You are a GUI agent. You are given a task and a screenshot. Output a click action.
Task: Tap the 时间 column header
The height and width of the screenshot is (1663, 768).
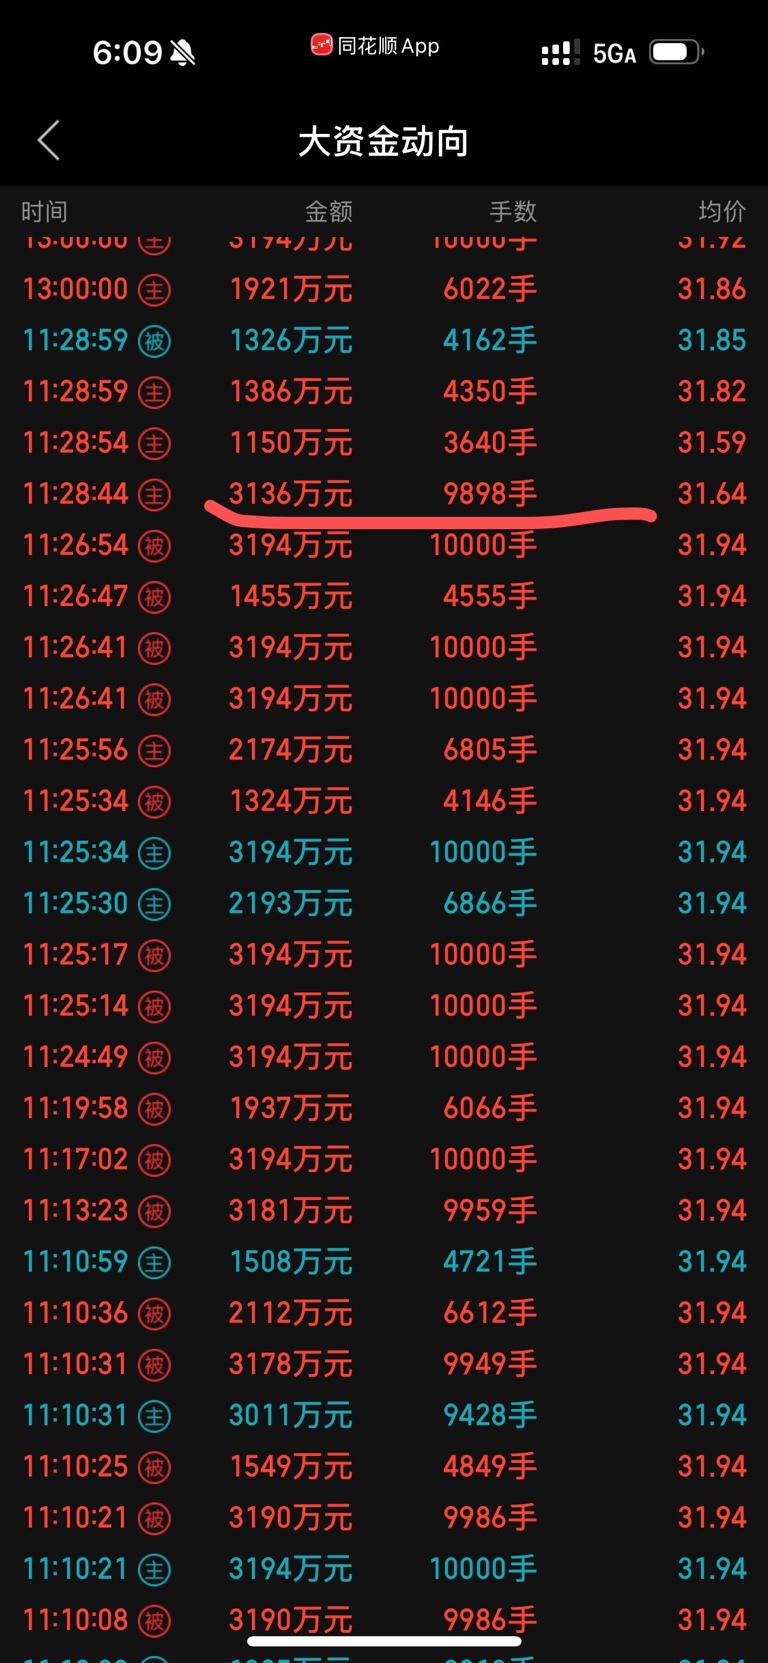(x=44, y=211)
